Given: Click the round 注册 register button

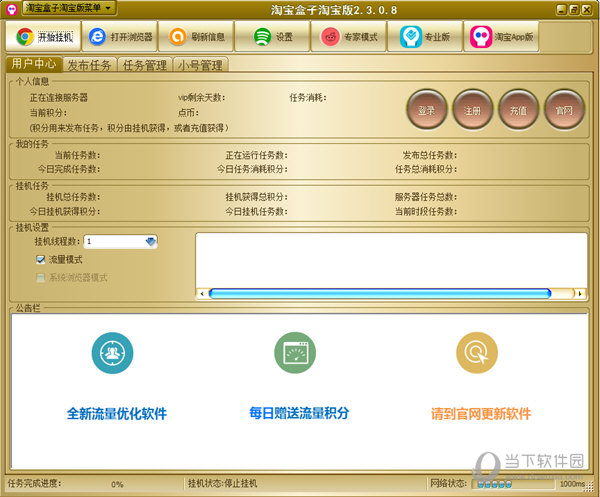Looking at the screenshot, I should pyautogui.click(x=473, y=110).
